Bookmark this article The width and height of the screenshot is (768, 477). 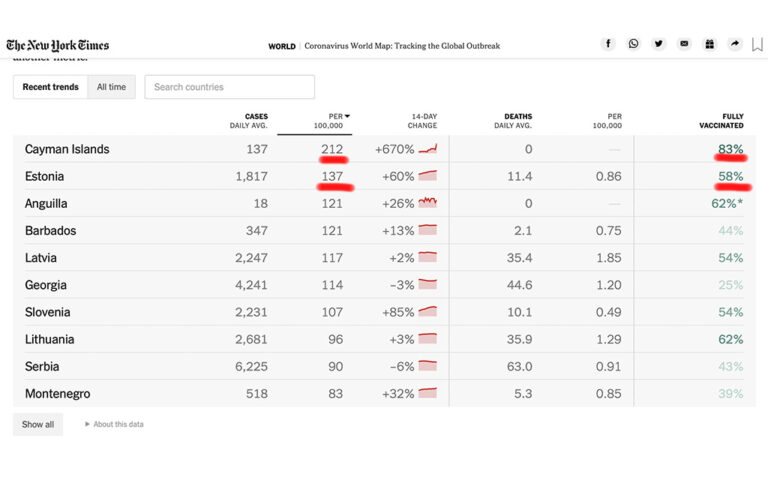pyautogui.click(x=757, y=44)
